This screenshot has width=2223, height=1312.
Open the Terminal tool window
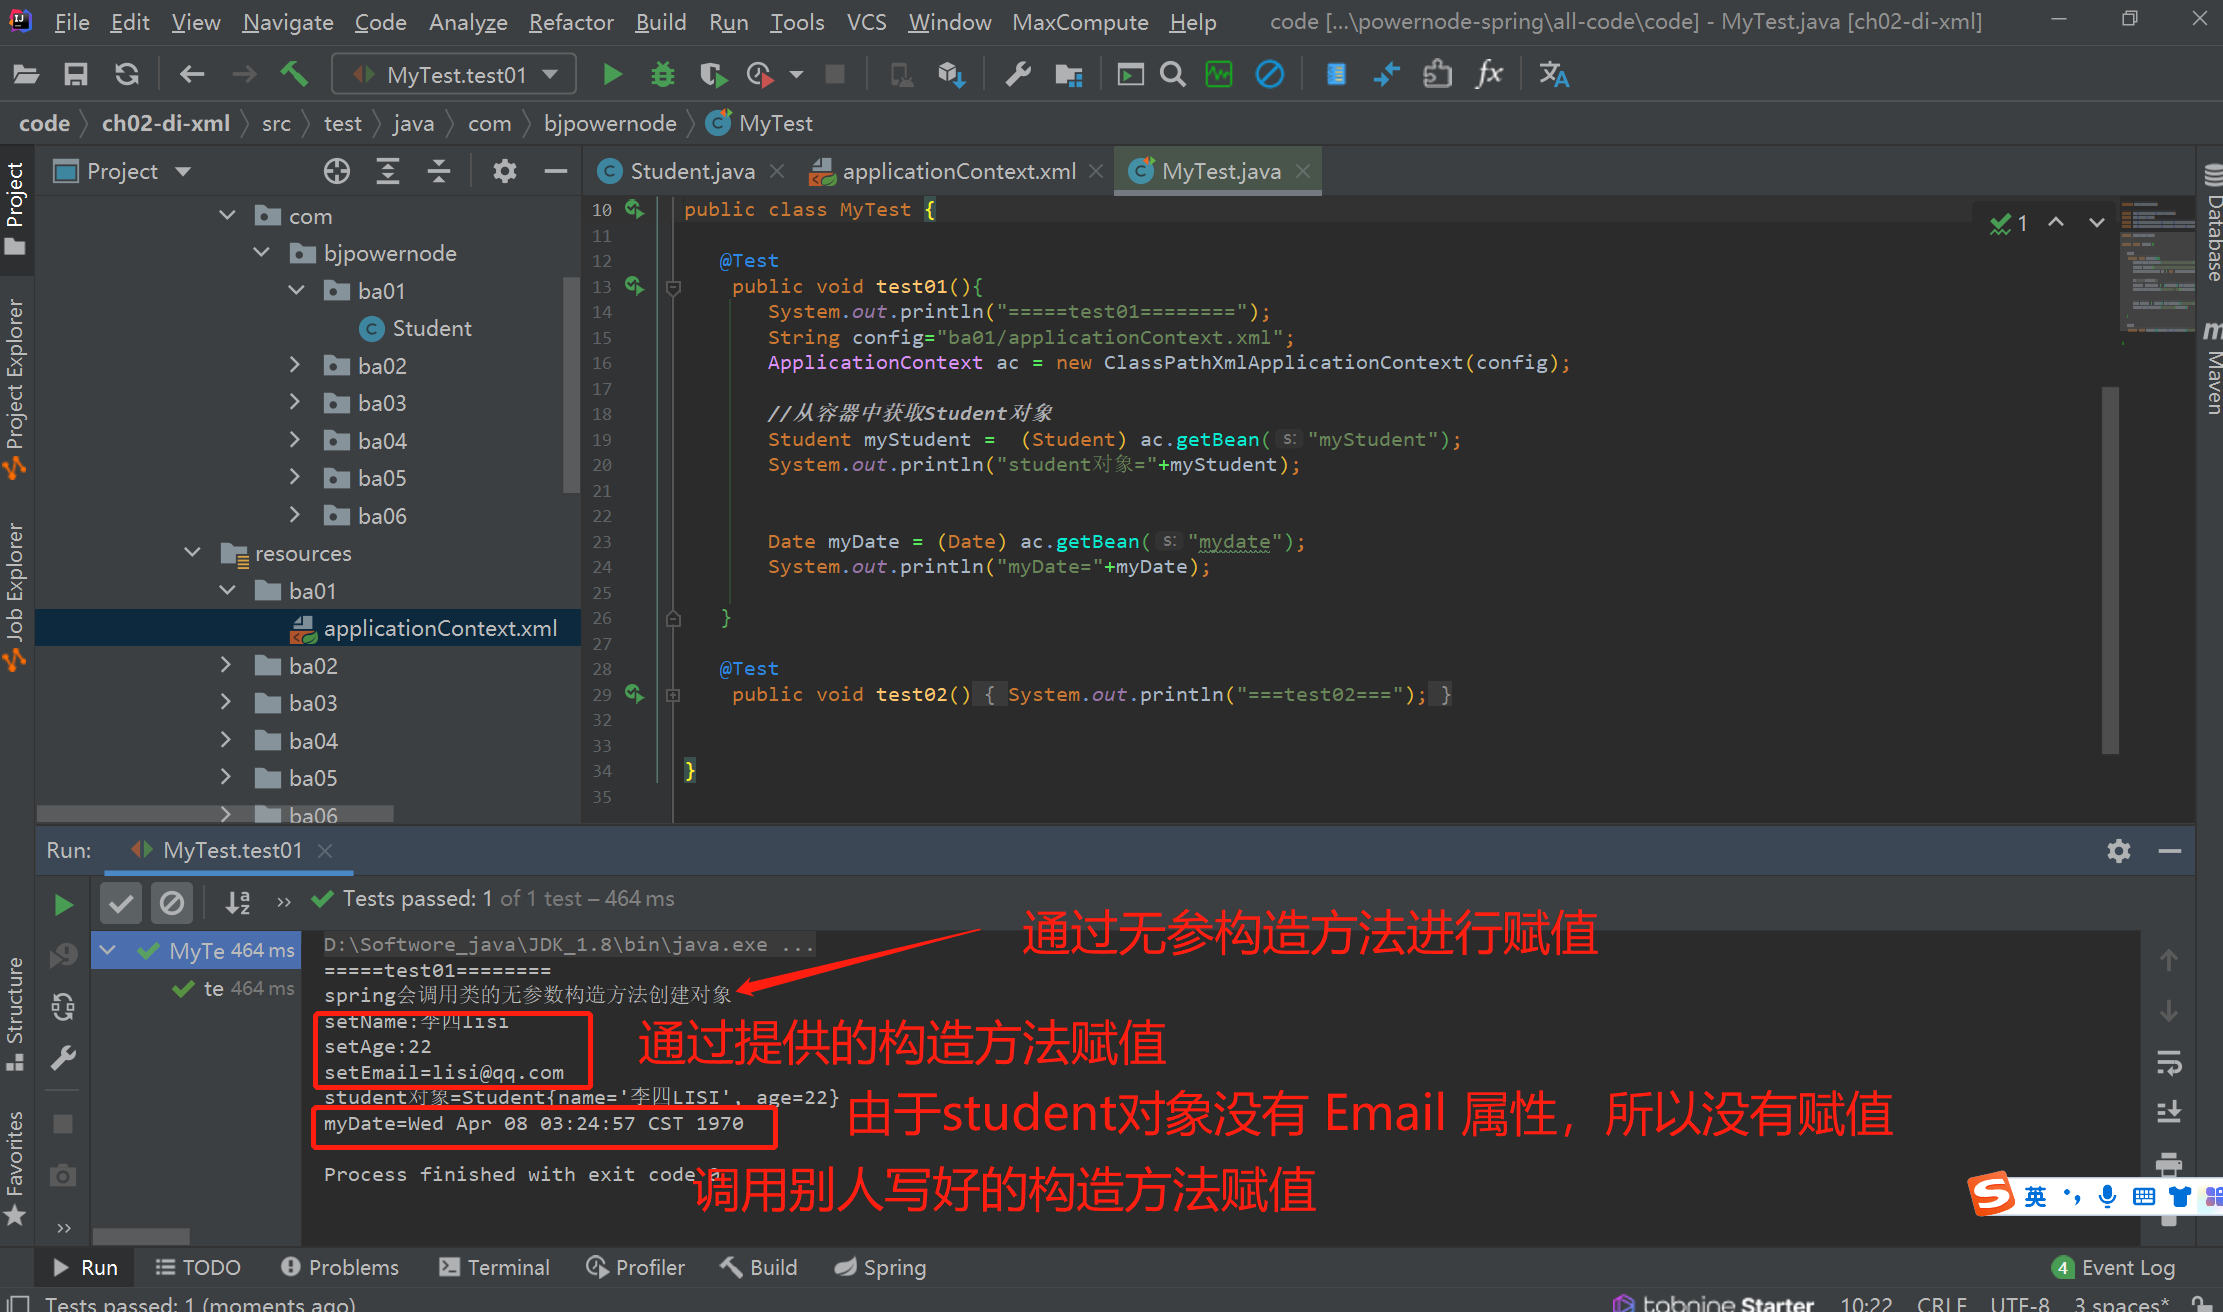click(495, 1267)
